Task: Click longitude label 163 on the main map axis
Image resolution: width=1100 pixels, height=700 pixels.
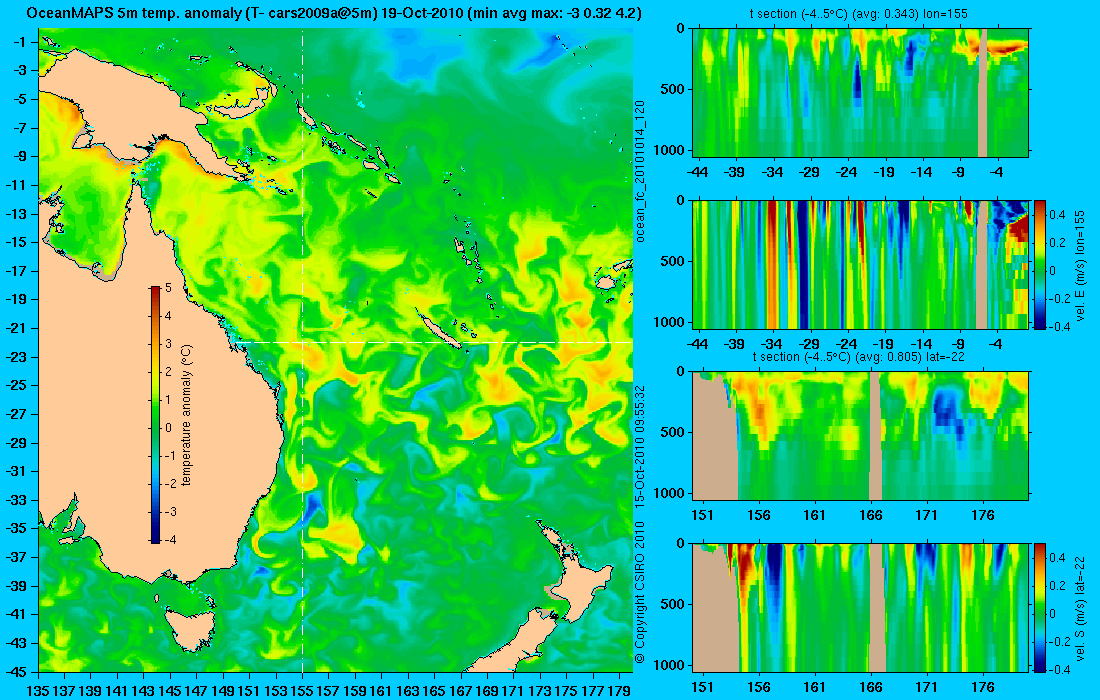Action: tap(408, 691)
